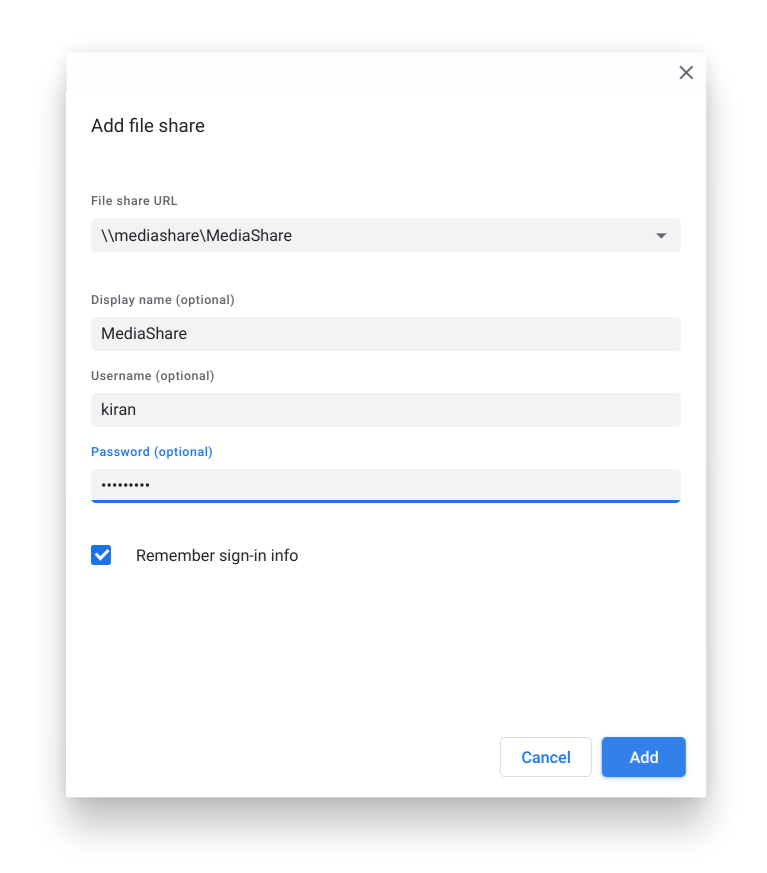Click the "Display name (optional)" label
This screenshot has width=767, height=873.
(x=163, y=300)
